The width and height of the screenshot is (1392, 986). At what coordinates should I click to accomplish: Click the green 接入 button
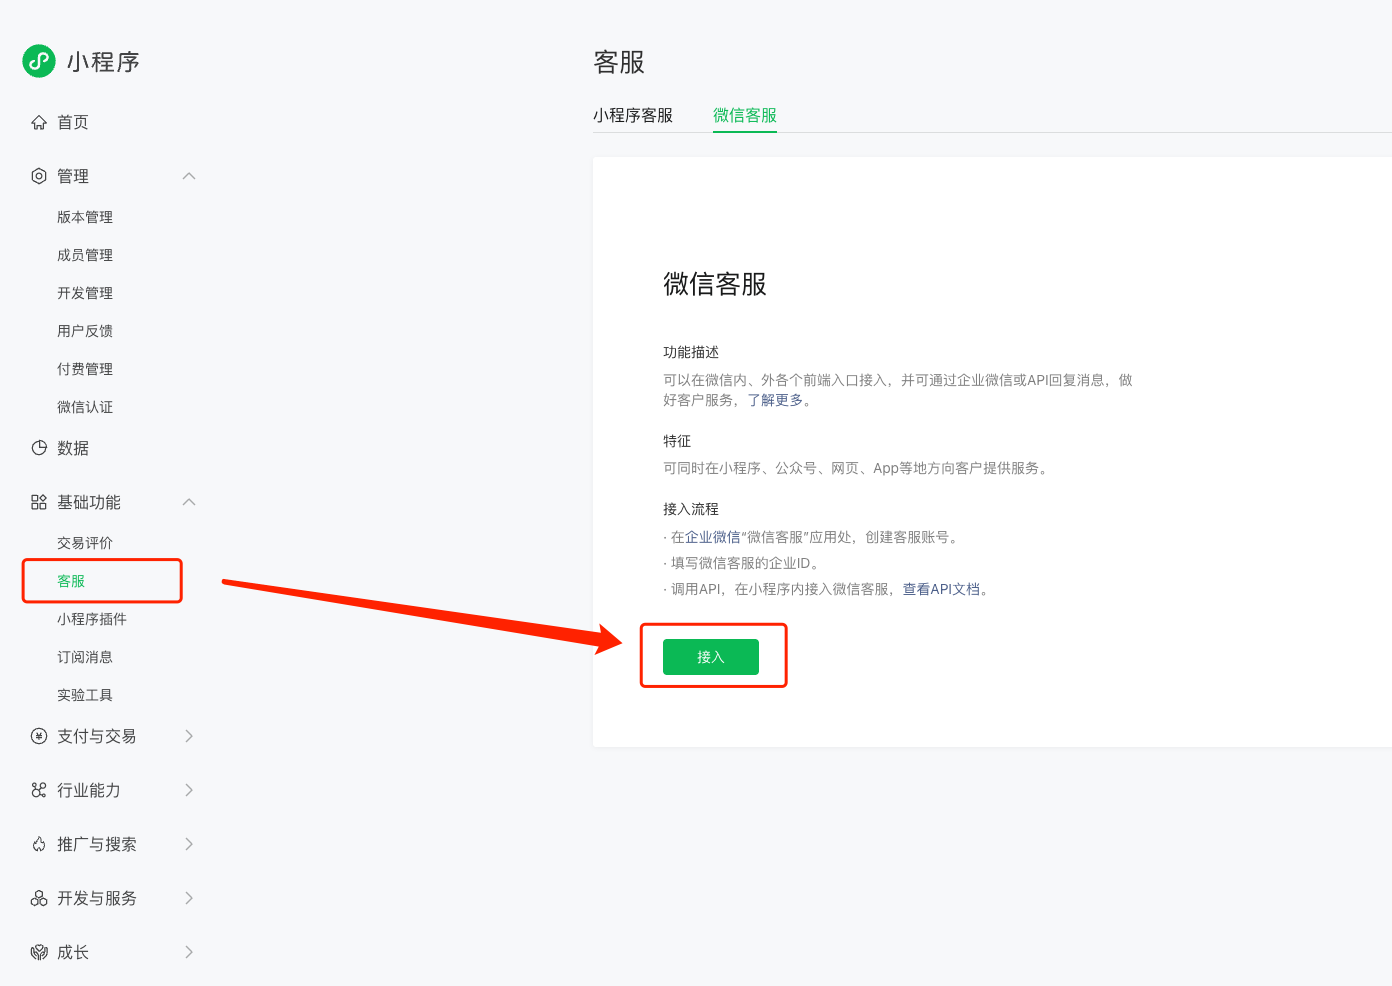(711, 657)
